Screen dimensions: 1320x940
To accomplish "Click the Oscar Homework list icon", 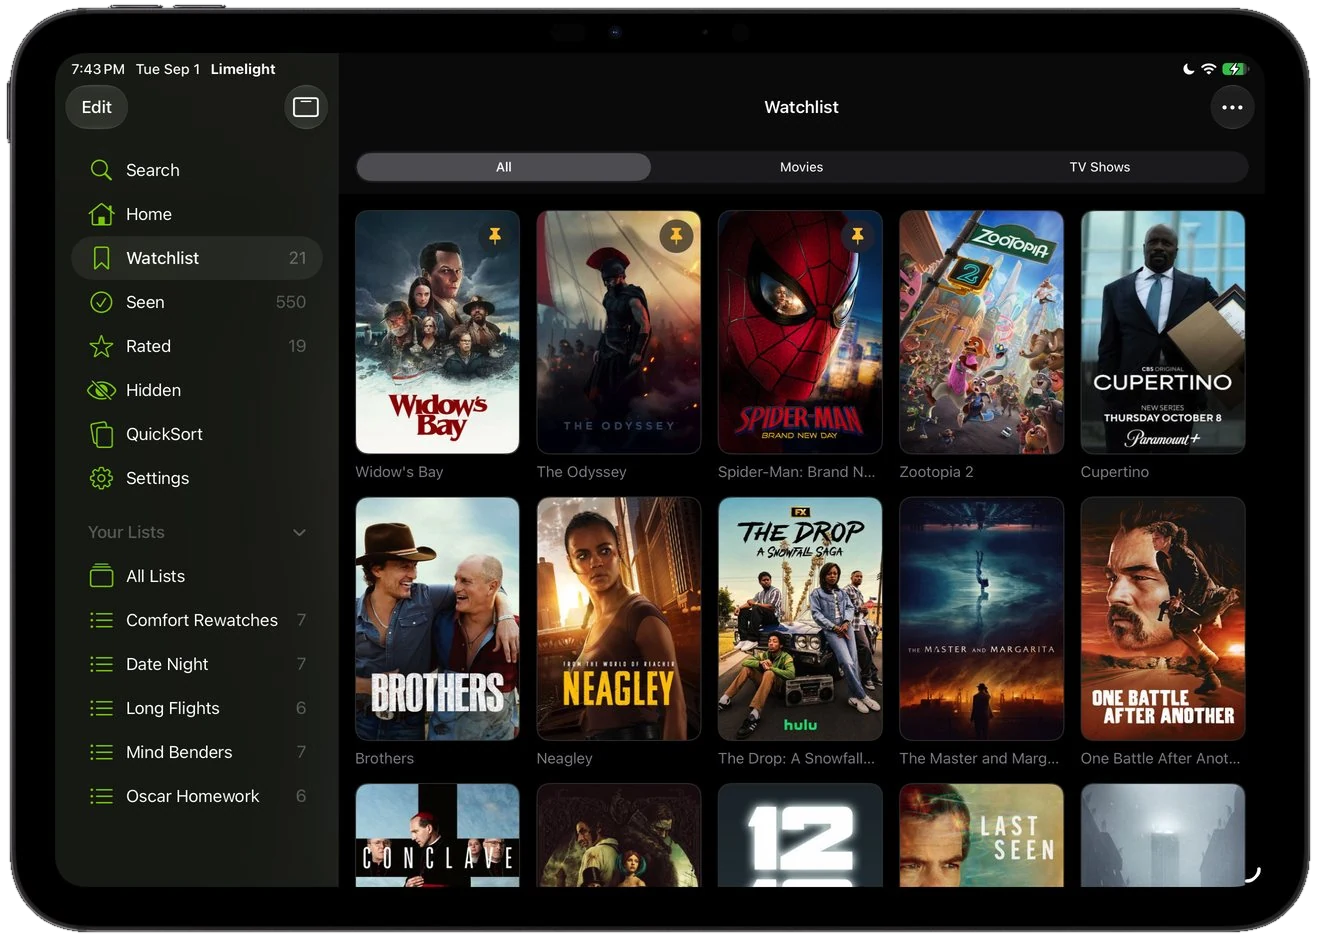I will 101,796.
